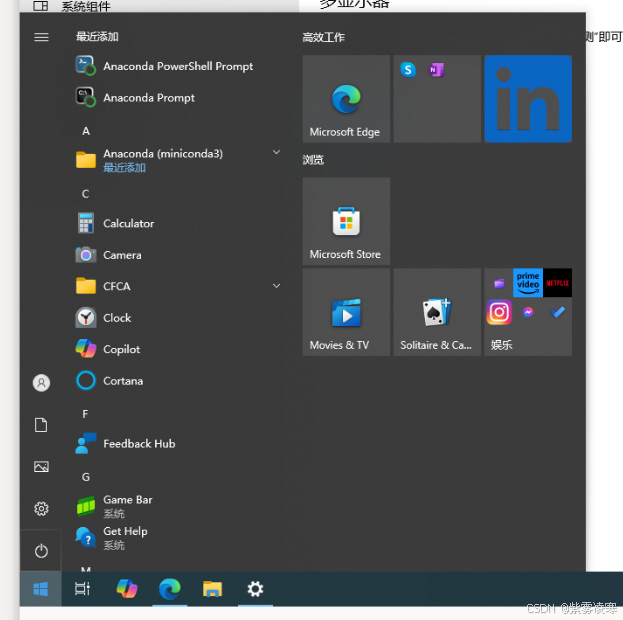The width and height of the screenshot is (623, 620).
Task: Expand the Start menu hamburger navigation
Action: [41, 37]
